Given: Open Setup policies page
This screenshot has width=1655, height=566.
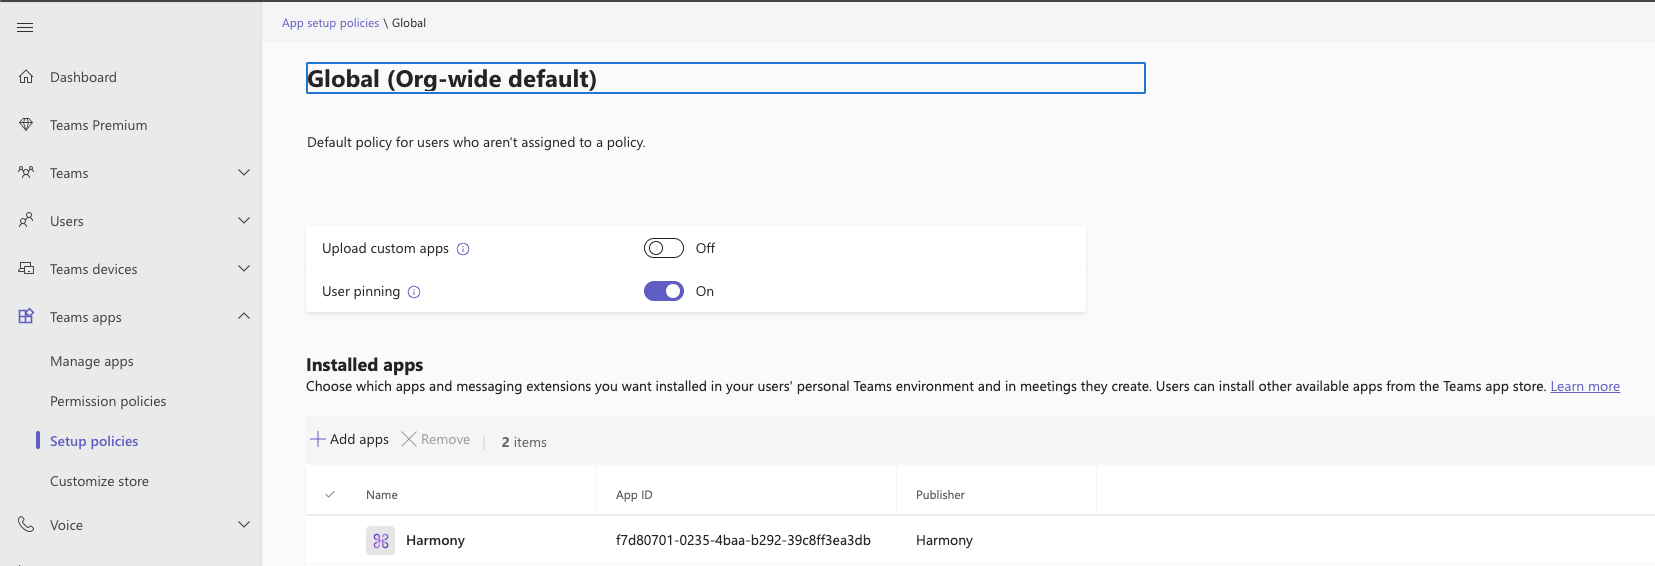Looking at the screenshot, I should (x=94, y=441).
